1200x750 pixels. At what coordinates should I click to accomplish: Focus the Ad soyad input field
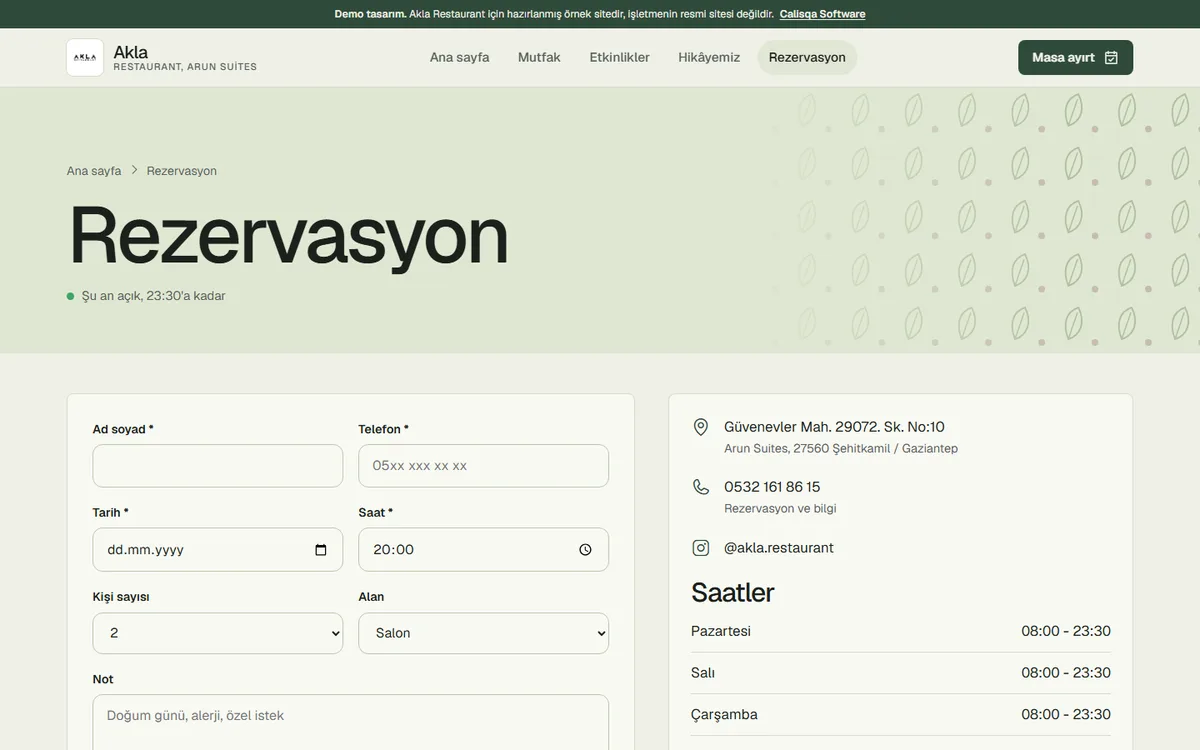pos(218,466)
